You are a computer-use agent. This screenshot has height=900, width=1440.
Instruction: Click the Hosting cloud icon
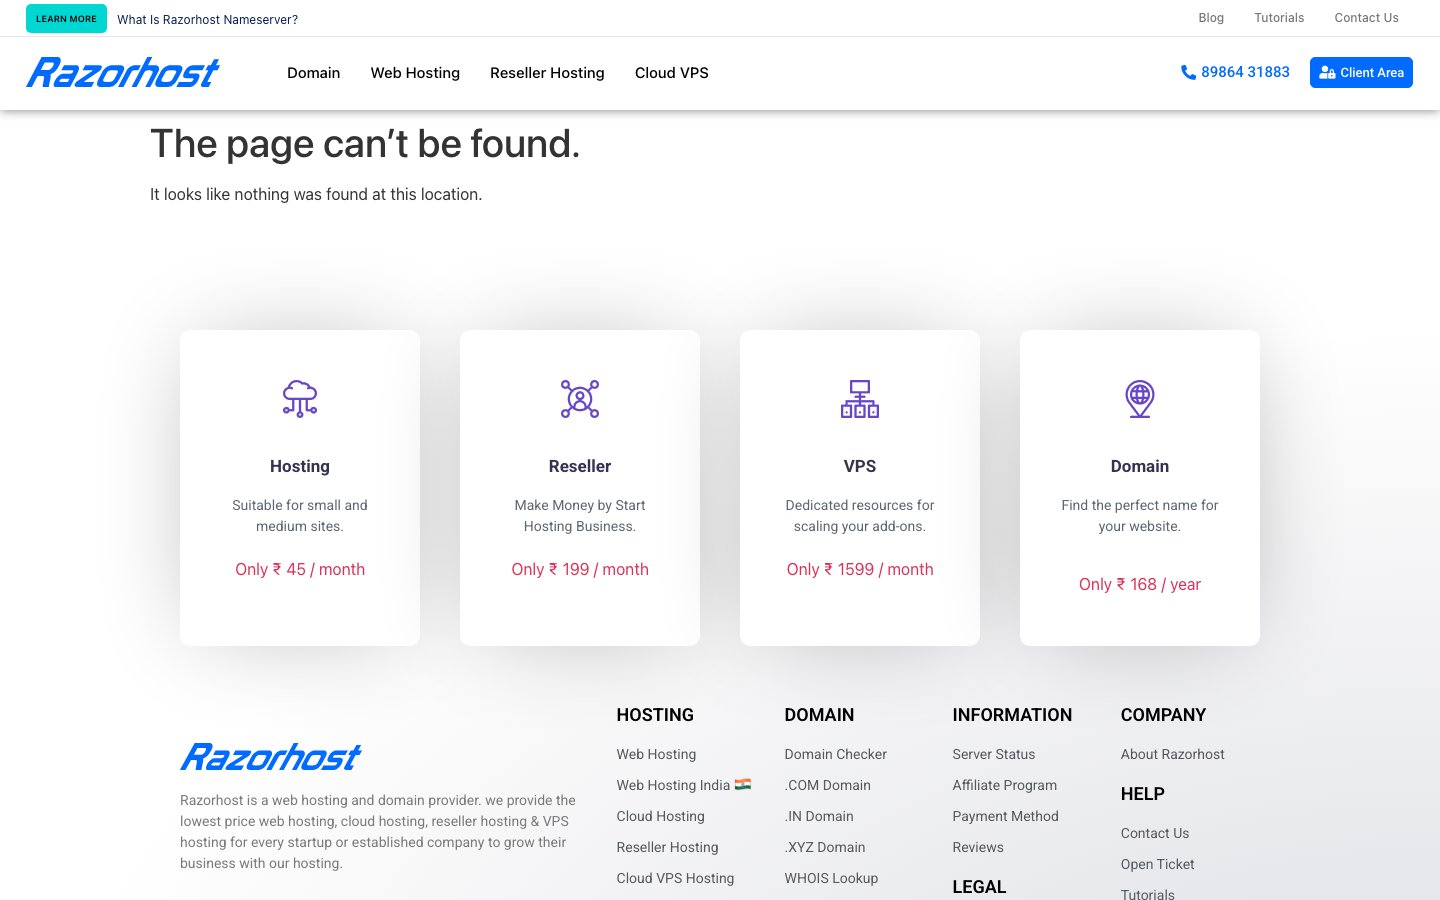tap(300, 398)
